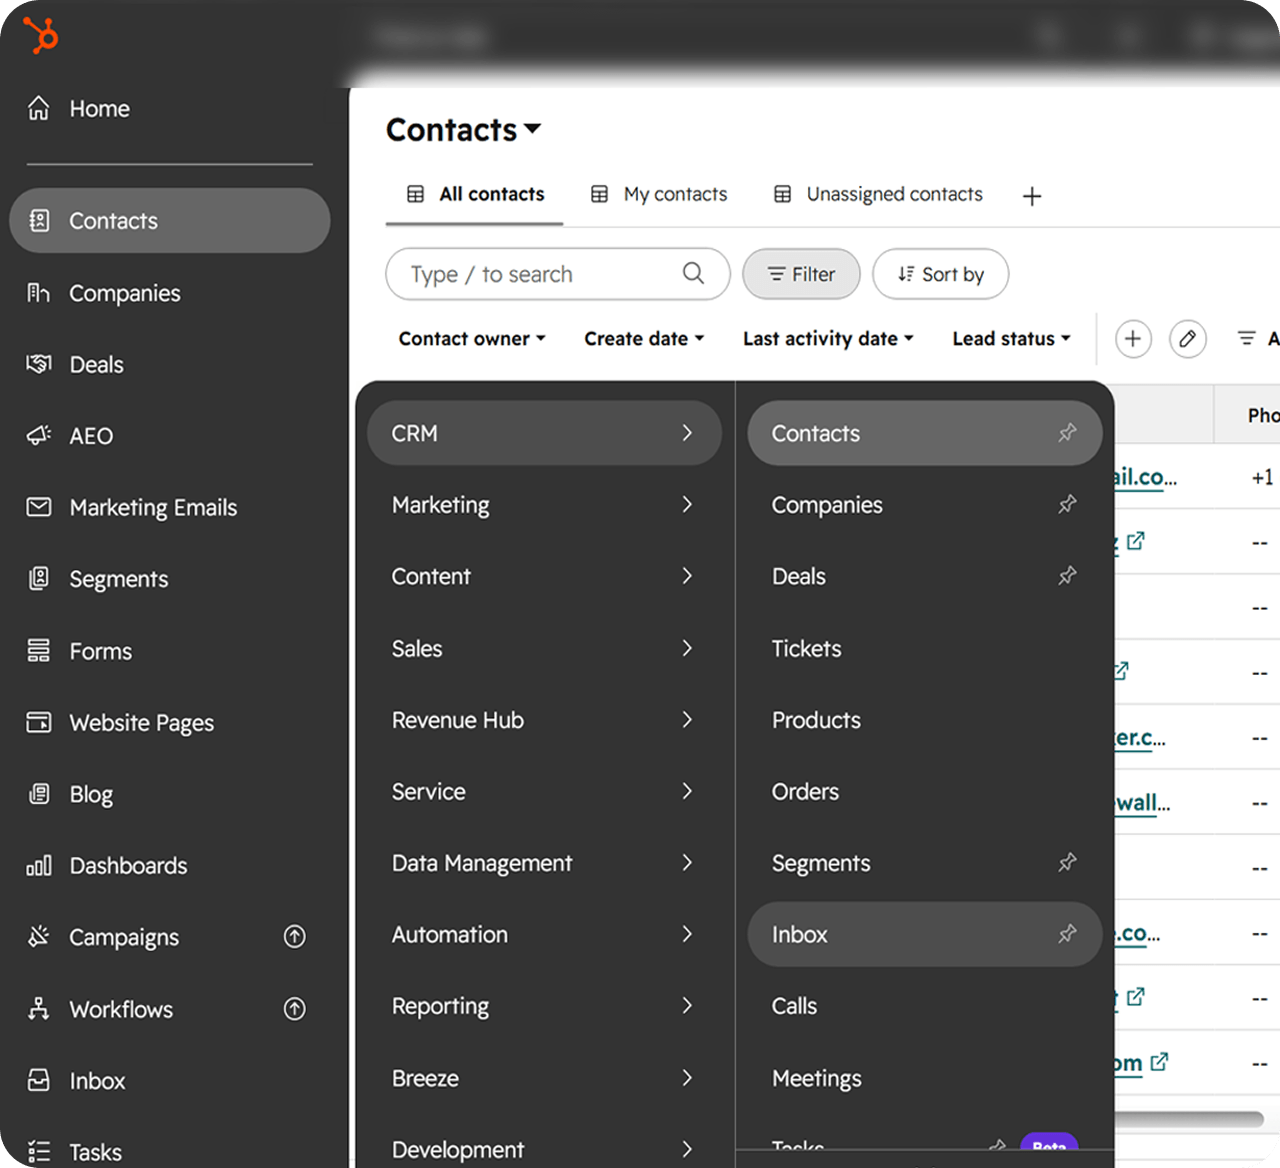
Task: Choose Calls in the CRM submenu
Action: point(925,1006)
